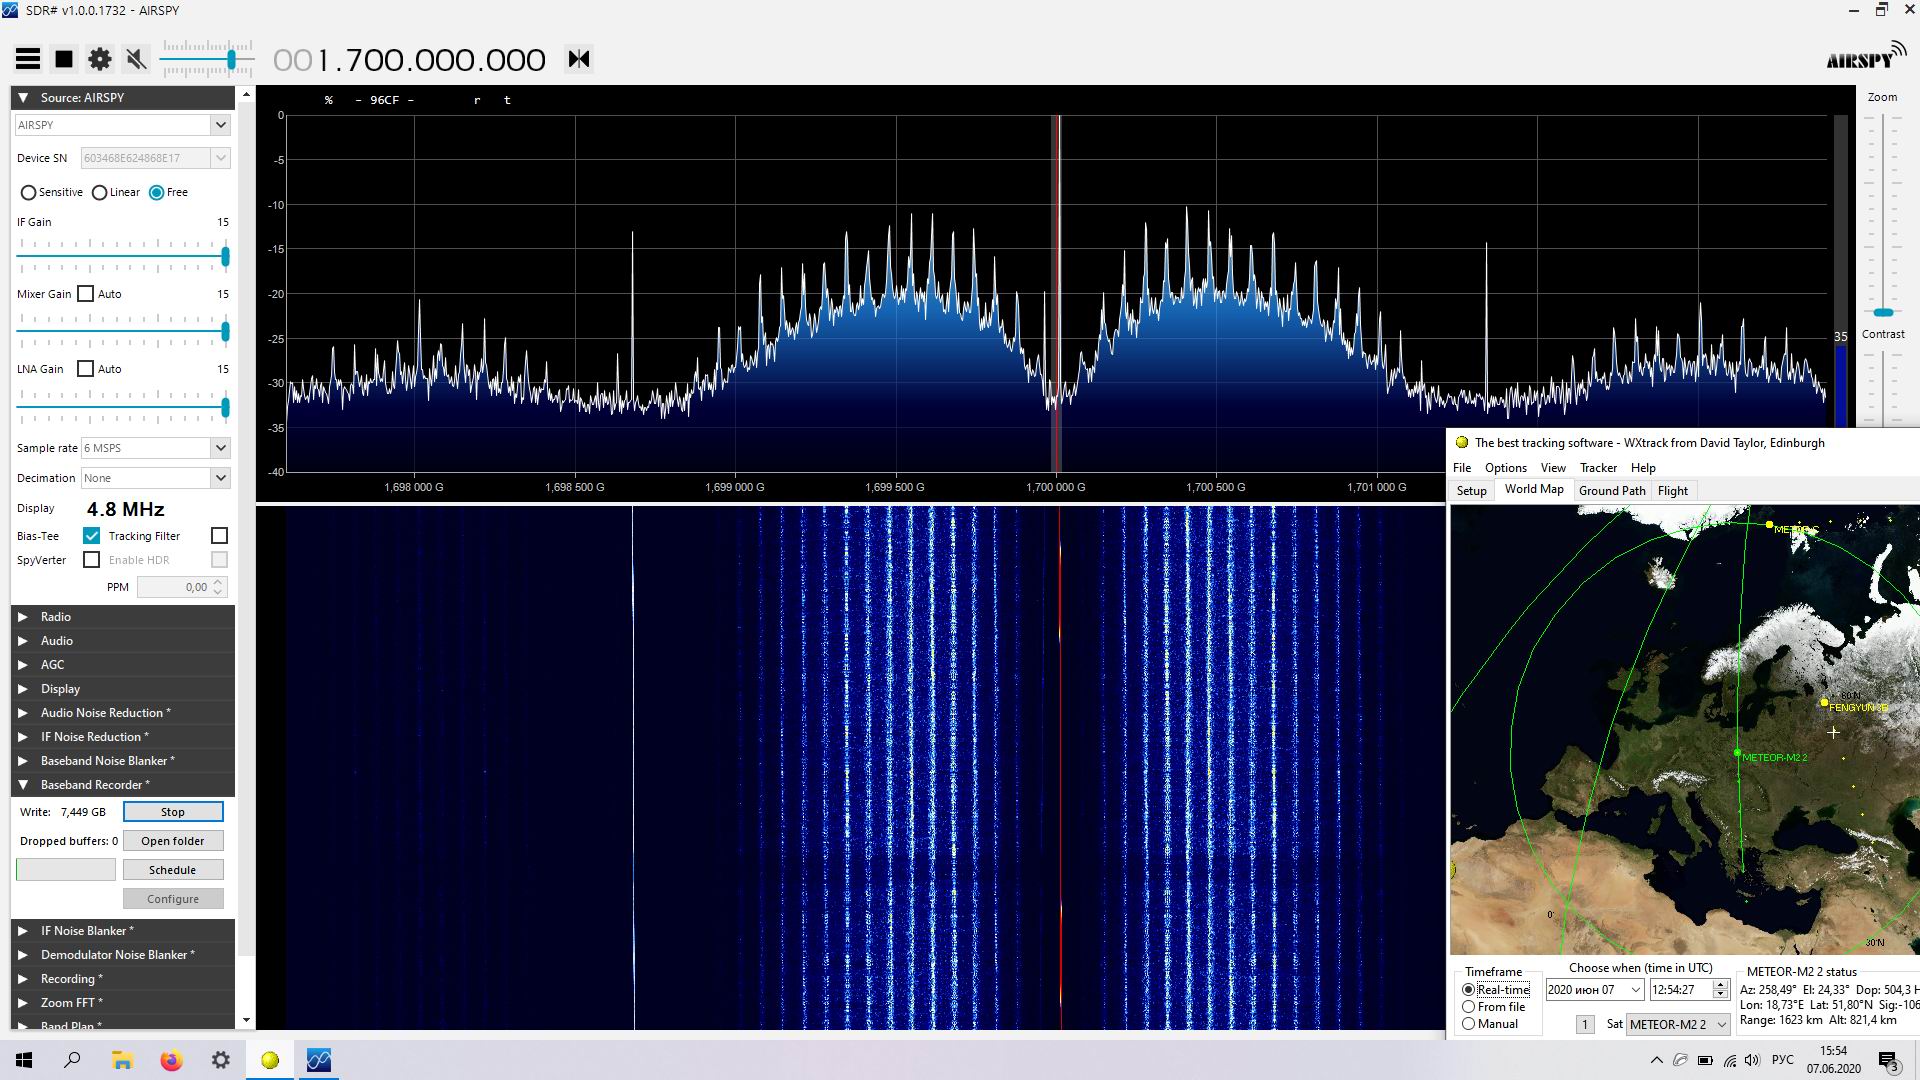Click the 1 button beside Sat
The width and height of the screenshot is (1920, 1080).
coord(1584,1024)
